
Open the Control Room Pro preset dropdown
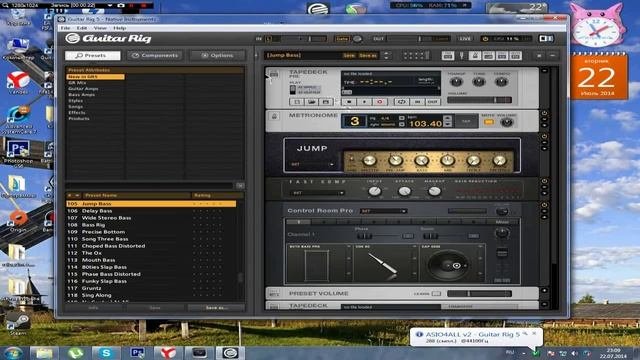point(383,211)
